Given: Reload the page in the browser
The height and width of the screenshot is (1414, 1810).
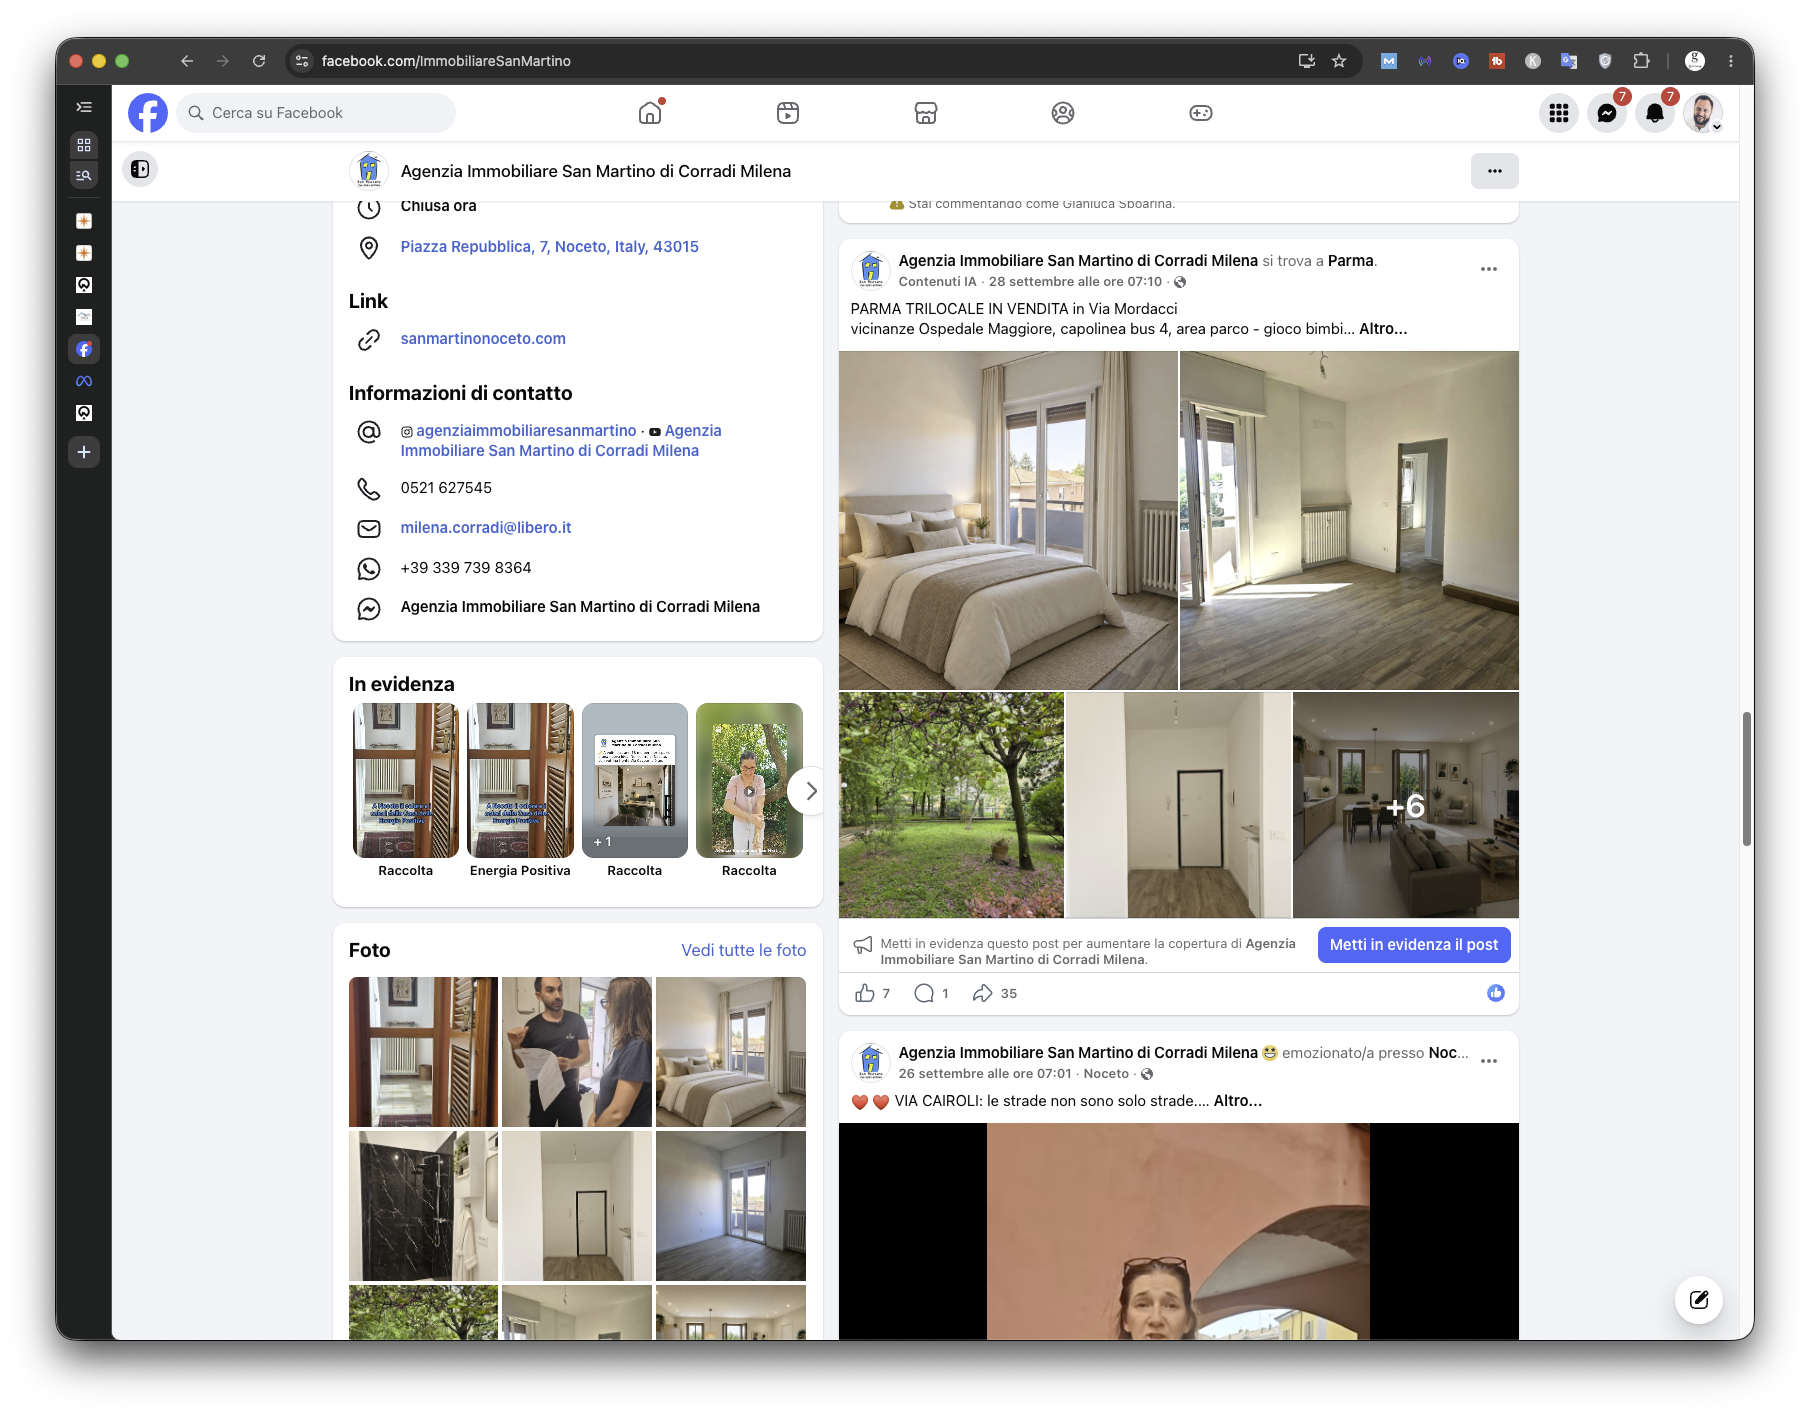Looking at the screenshot, I should (259, 61).
